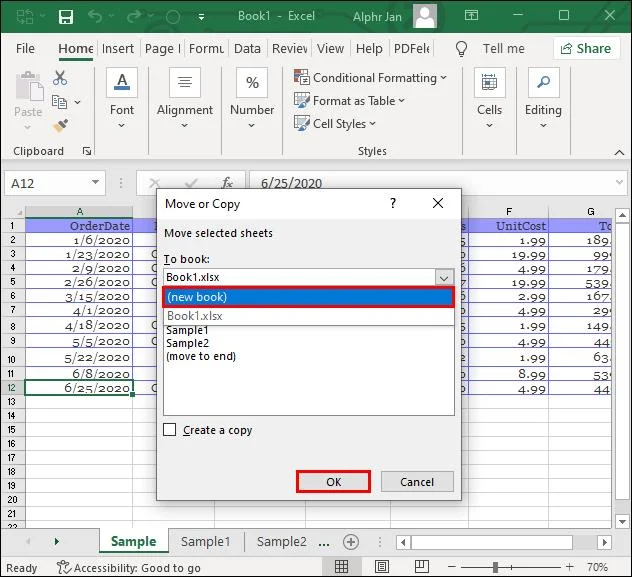Switch to the Insert ribbon tab
Viewport: 632px width, 577px height.
118,48
